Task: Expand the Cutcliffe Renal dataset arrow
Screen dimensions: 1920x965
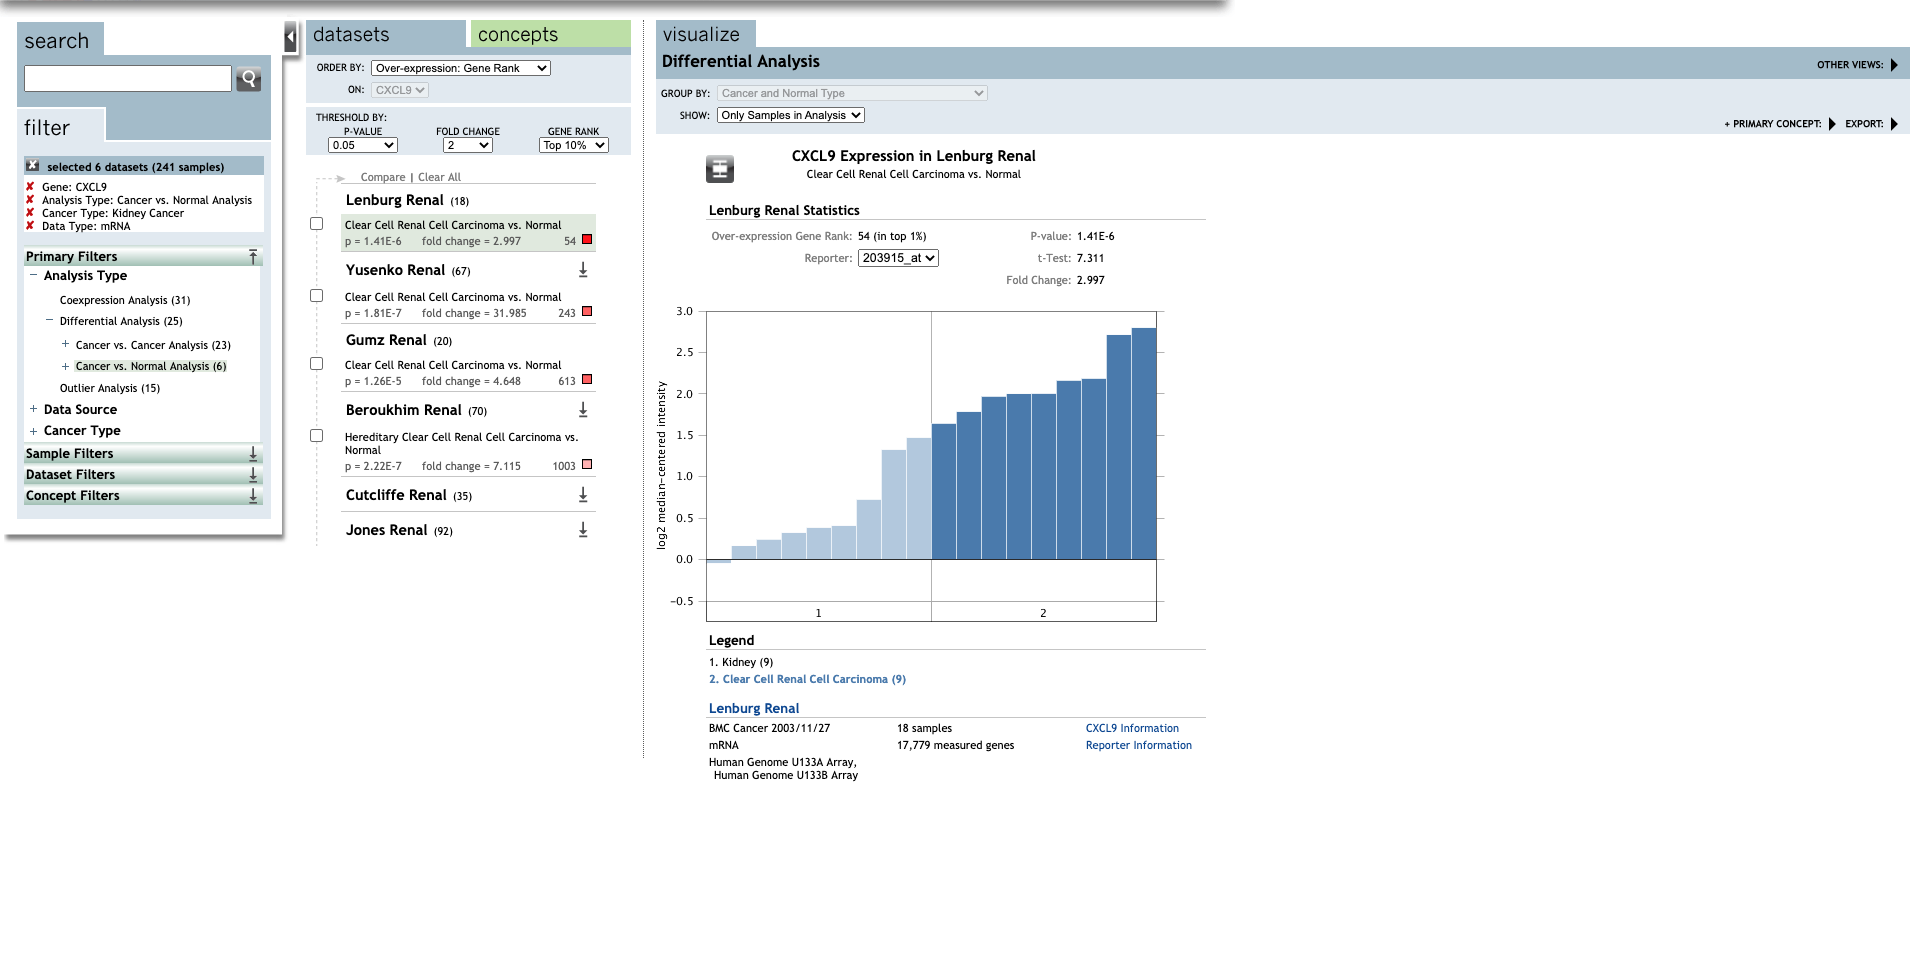Action: pos(583,495)
